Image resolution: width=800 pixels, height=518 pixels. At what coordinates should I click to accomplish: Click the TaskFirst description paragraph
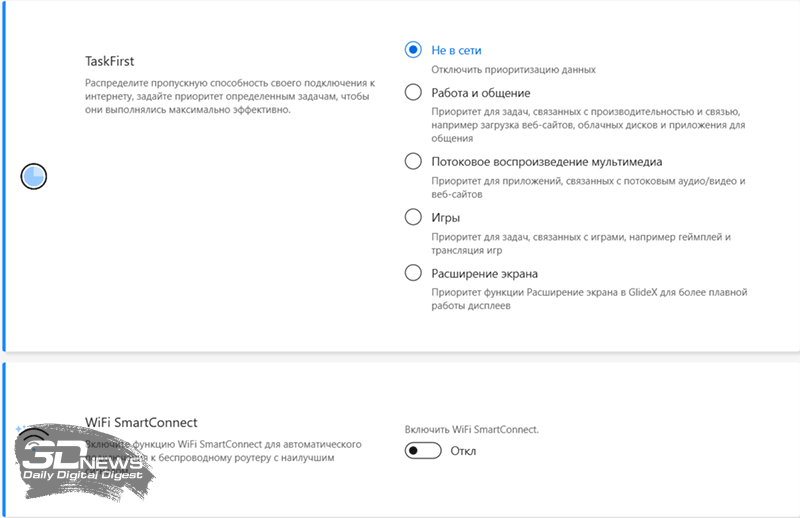(x=229, y=96)
